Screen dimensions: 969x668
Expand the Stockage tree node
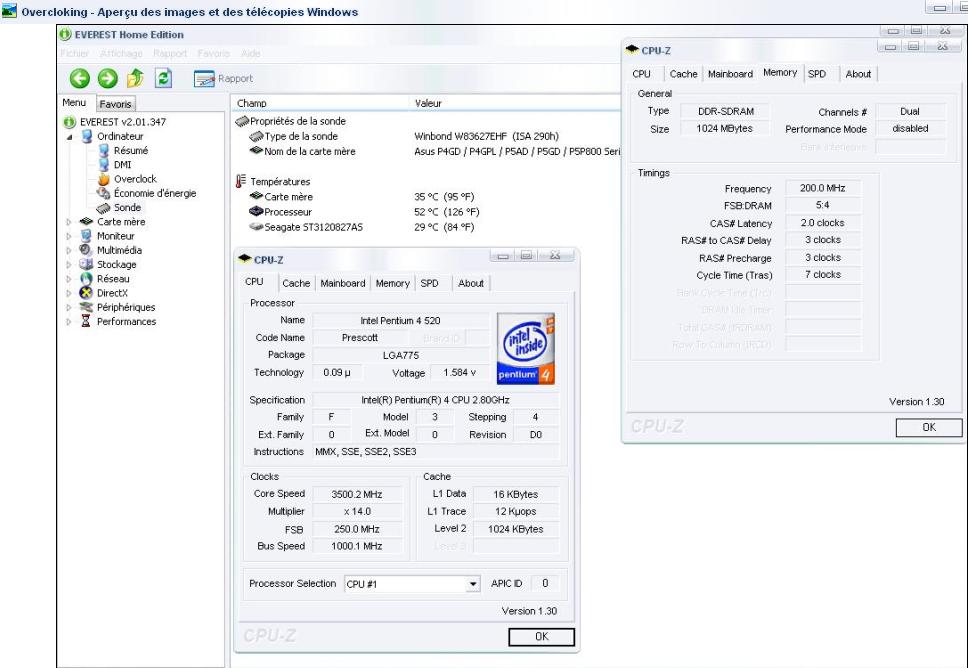point(69,264)
